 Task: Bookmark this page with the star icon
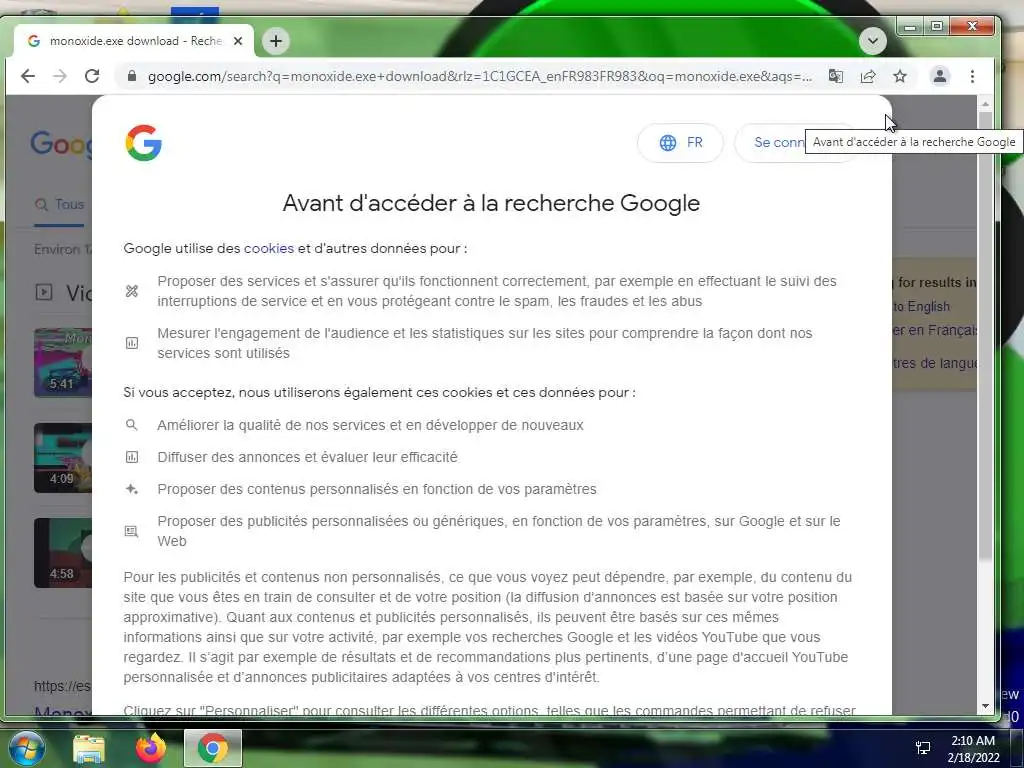point(900,76)
